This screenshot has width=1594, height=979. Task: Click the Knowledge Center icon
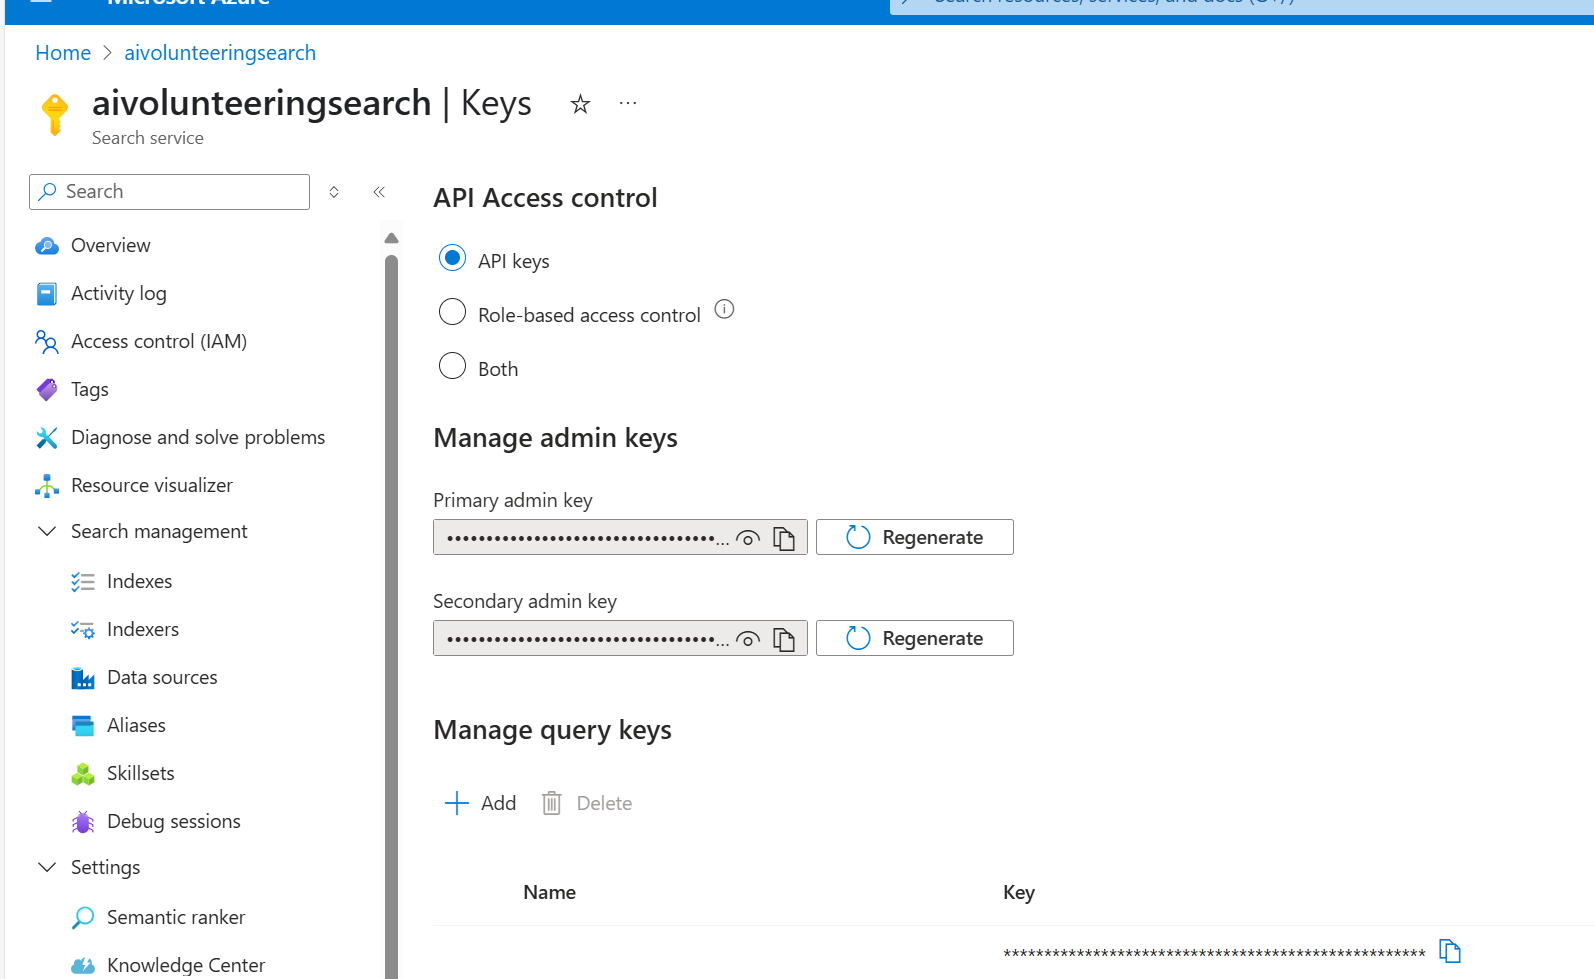(83, 966)
